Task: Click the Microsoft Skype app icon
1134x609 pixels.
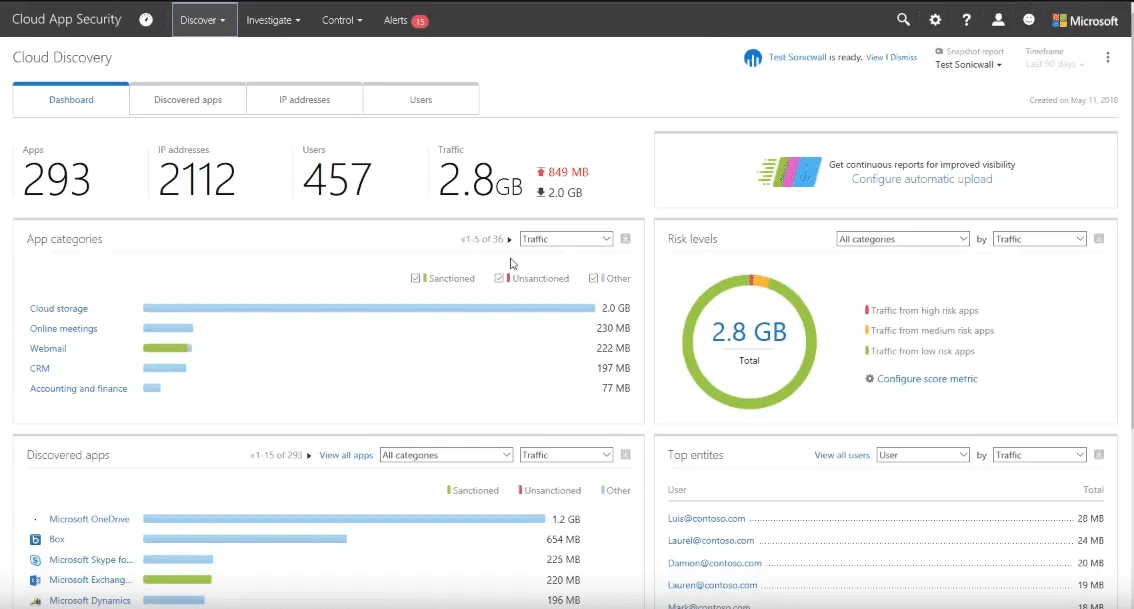Action: tap(35, 560)
